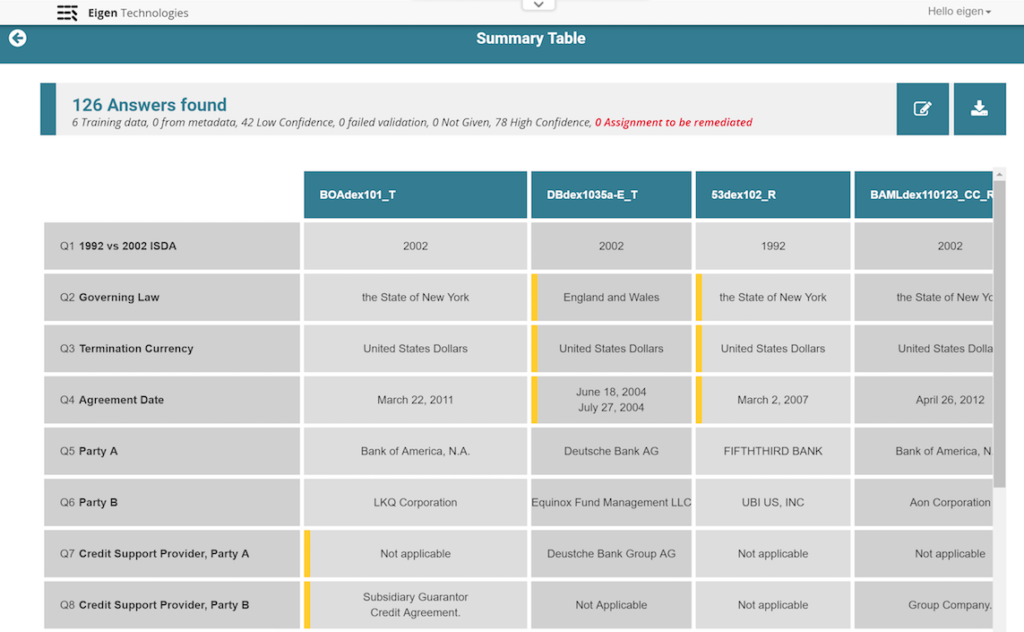Click the edit answers pencil icon
Screen dimensions: 1024x632
[x=922, y=109]
